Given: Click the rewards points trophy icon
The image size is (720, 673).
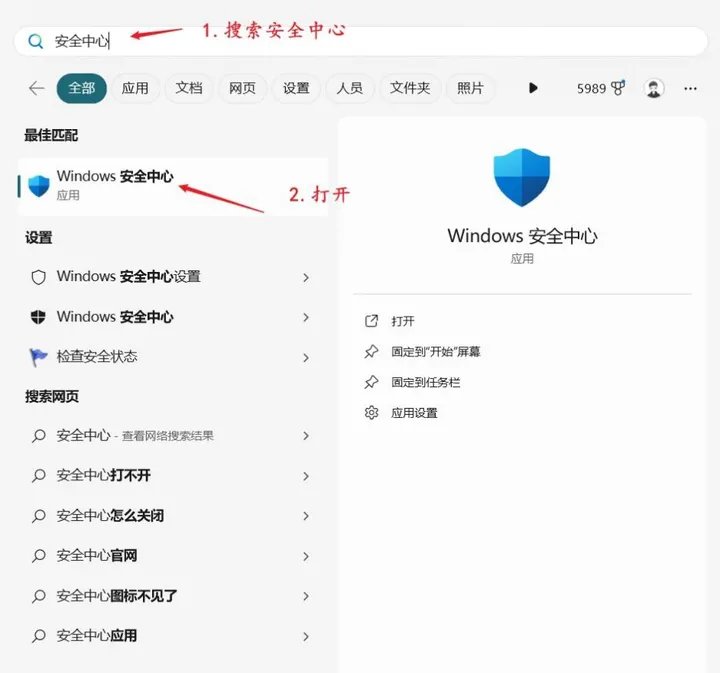Looking at the screenshot, I should click(x=618, y=88).
